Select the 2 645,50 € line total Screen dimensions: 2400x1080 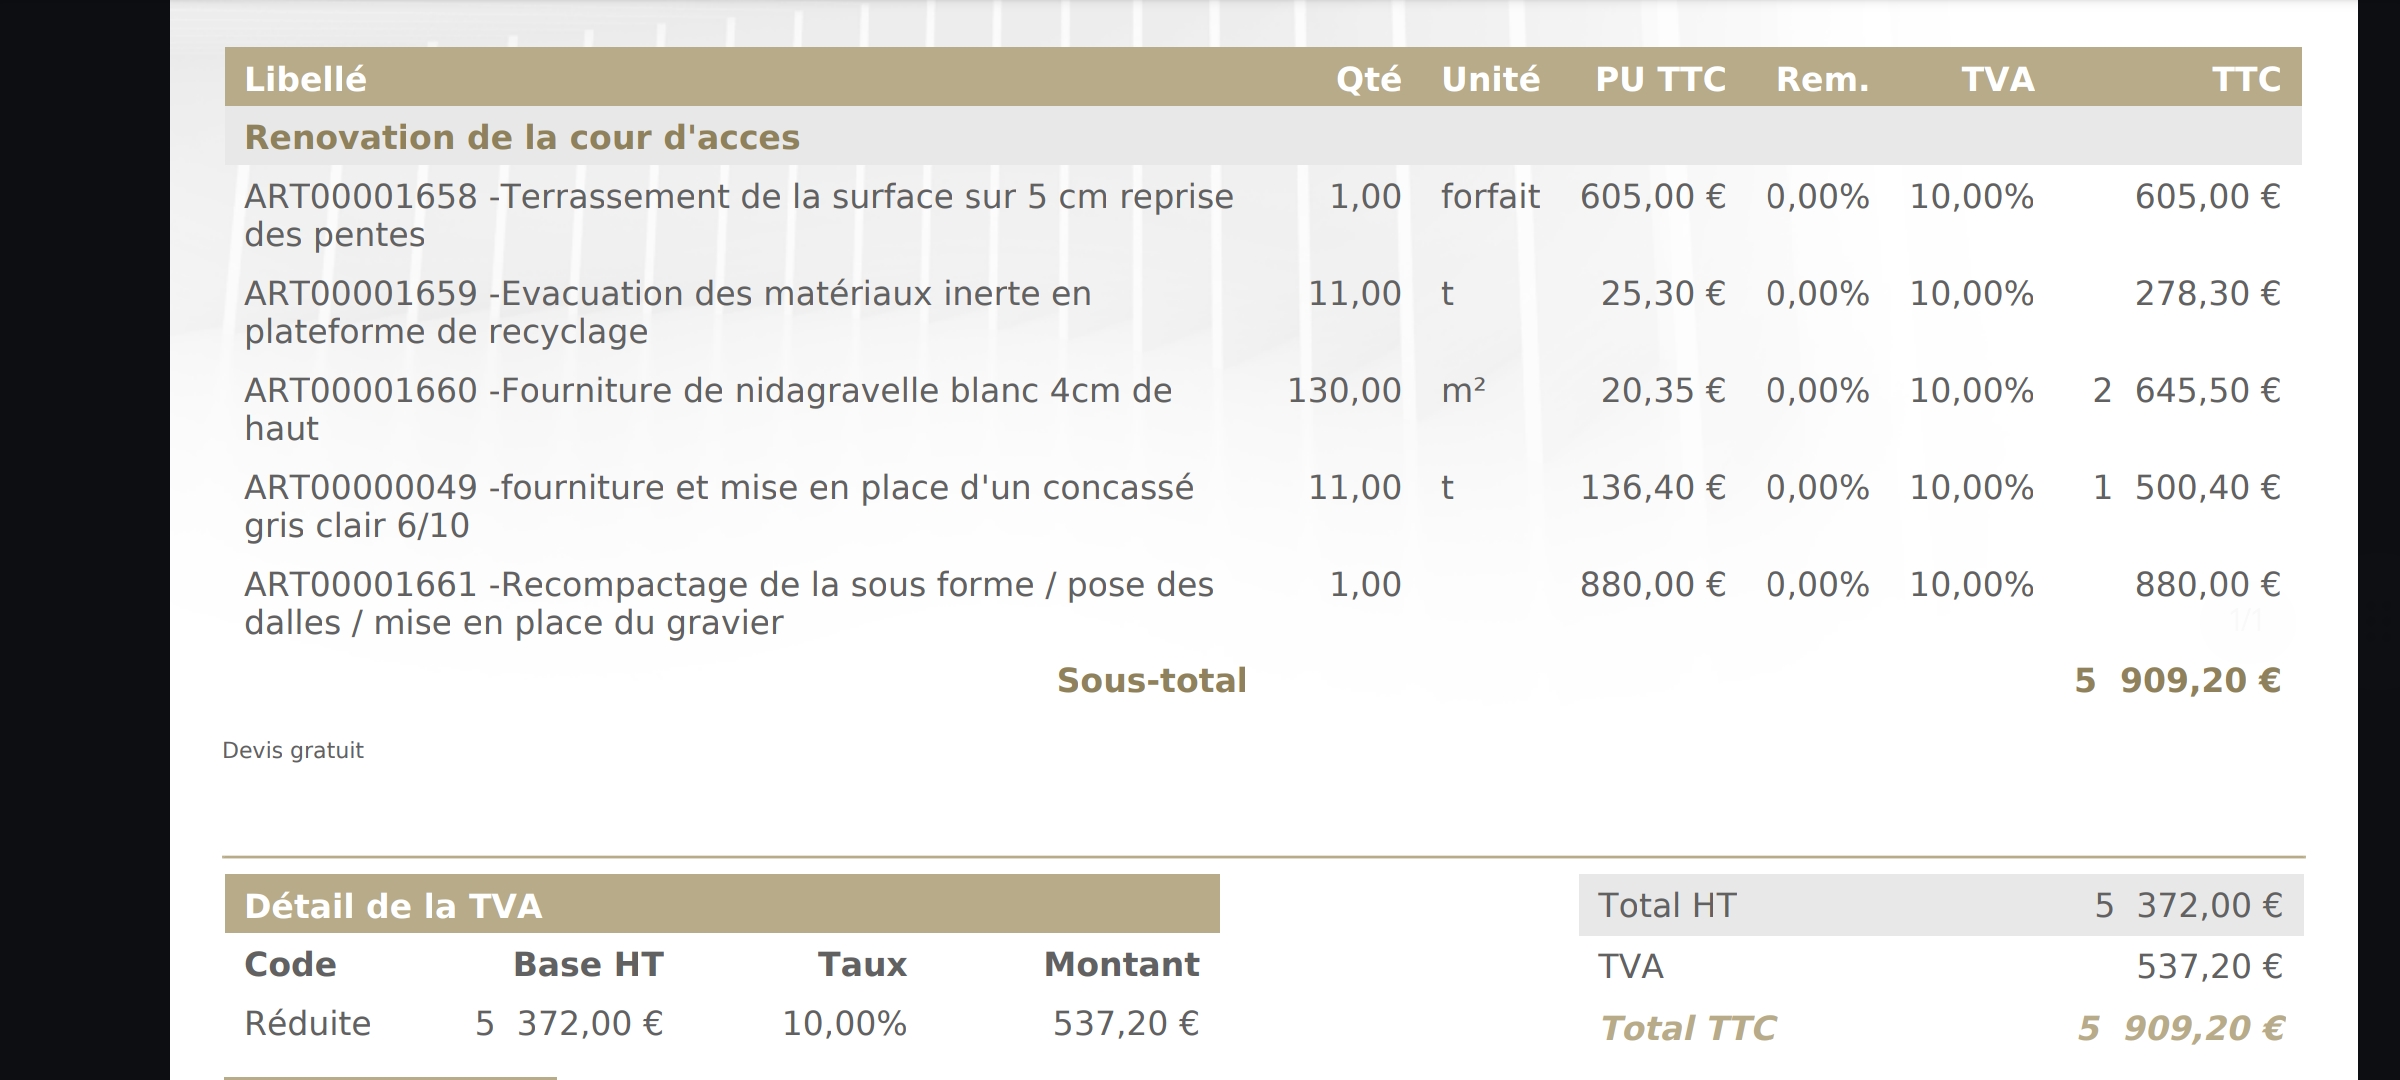pos(2186,390)
